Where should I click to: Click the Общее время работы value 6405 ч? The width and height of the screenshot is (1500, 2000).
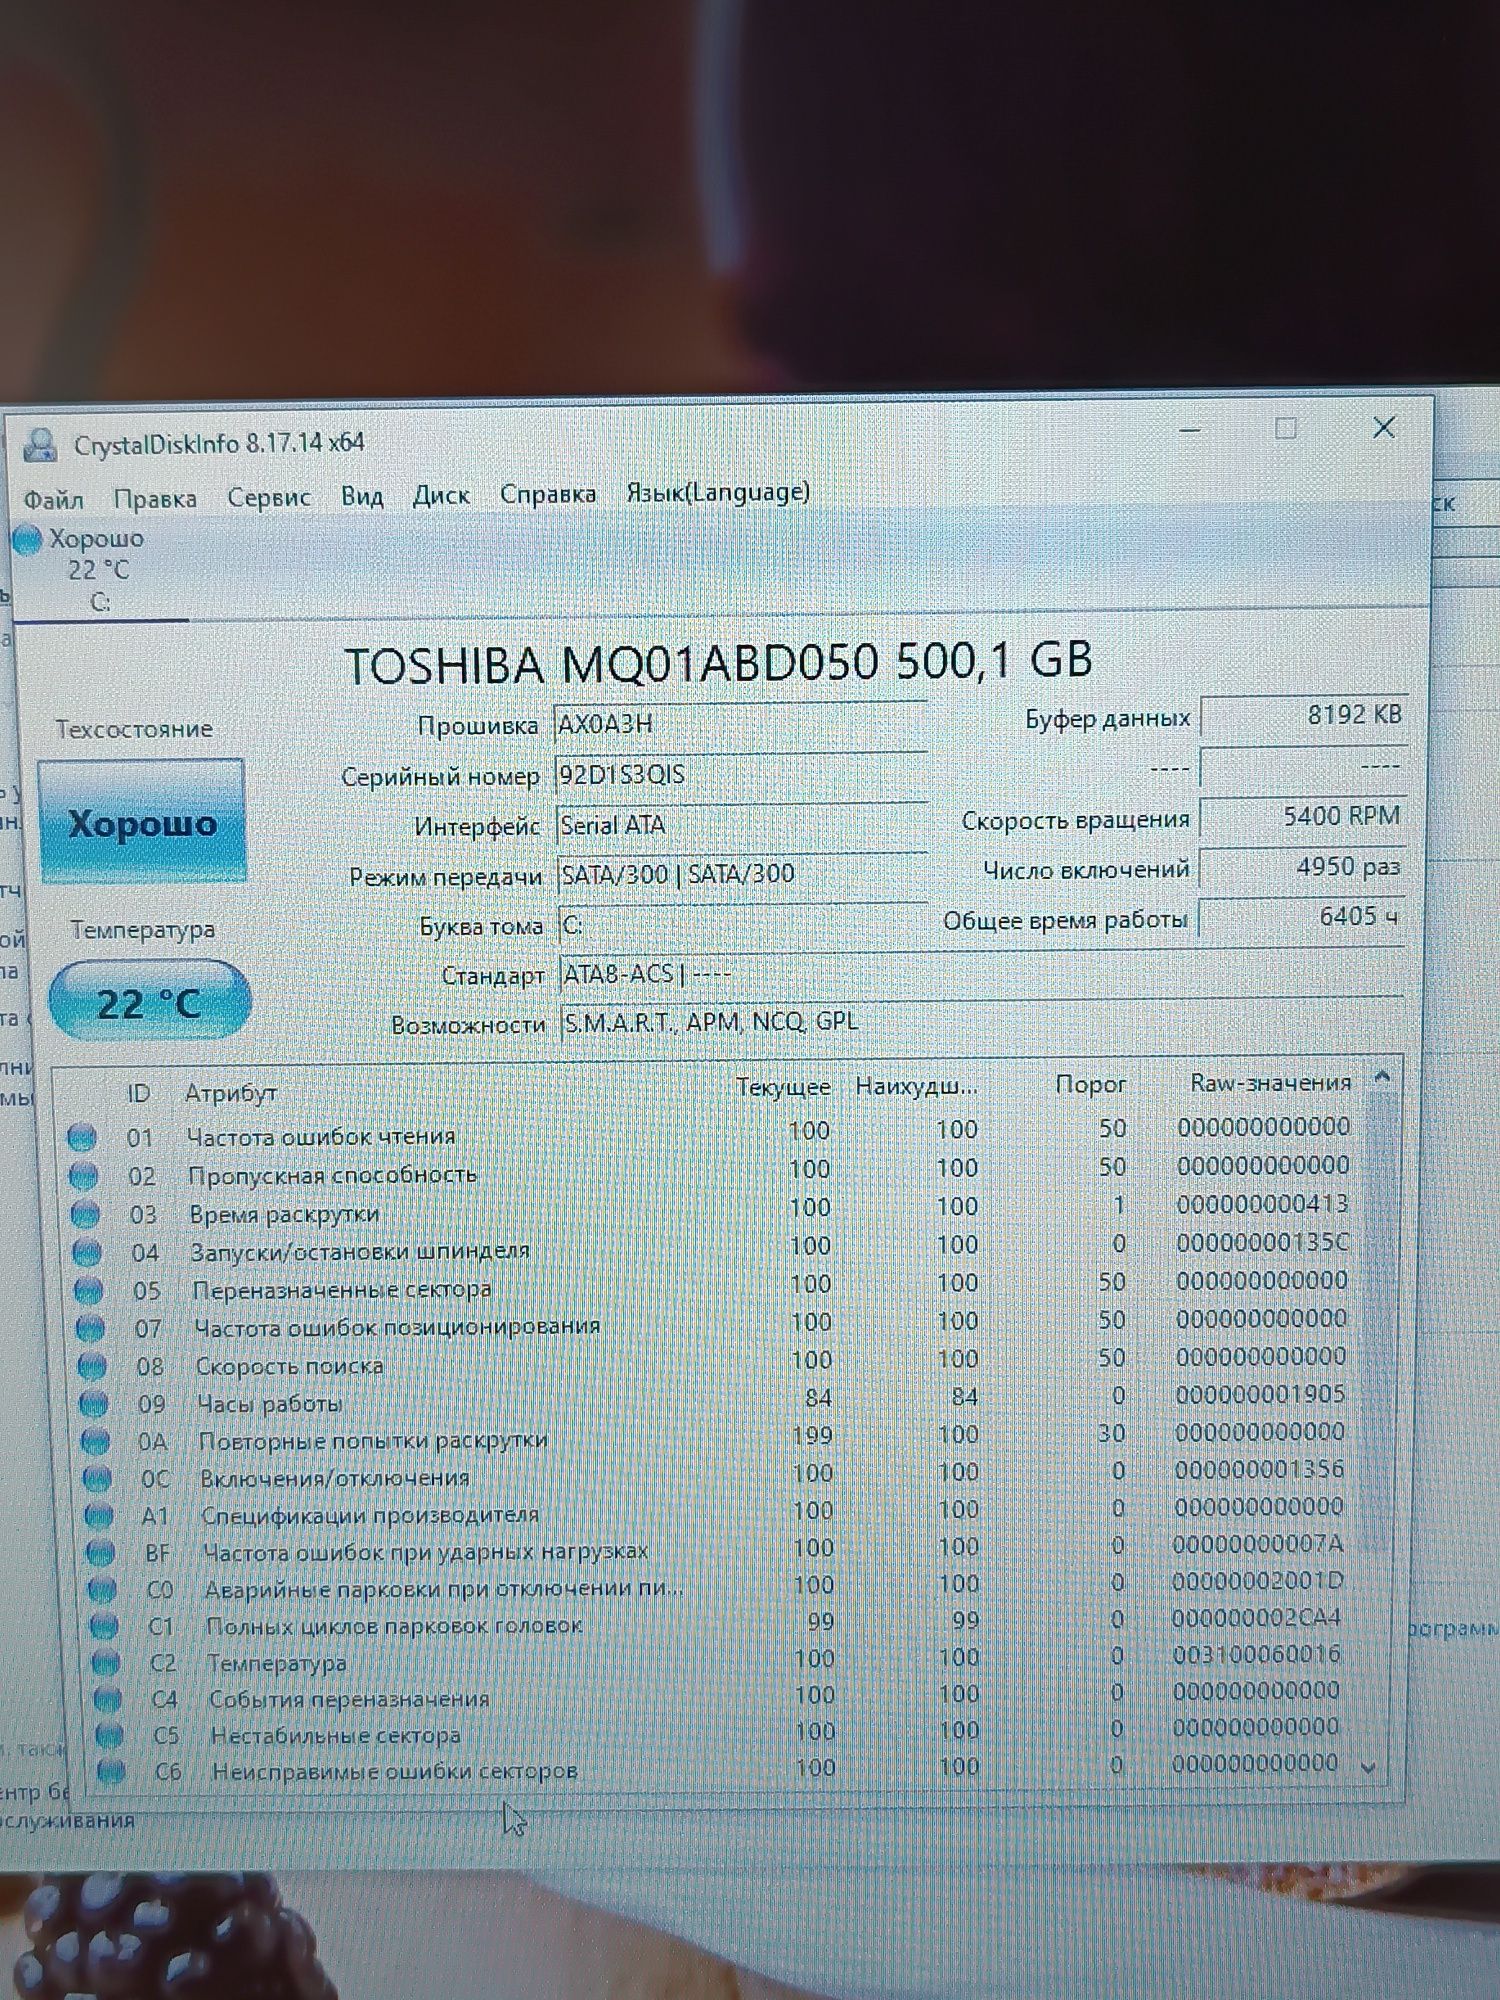(x=1301, y=917)
